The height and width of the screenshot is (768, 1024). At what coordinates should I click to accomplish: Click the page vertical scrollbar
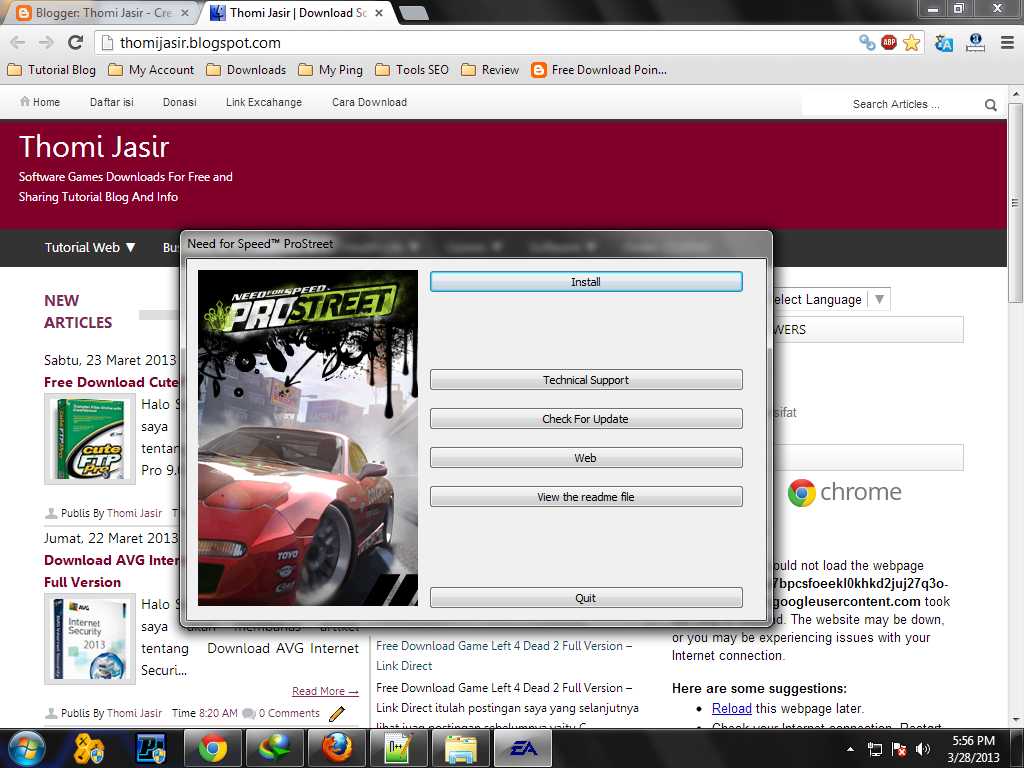point(1015,202)
